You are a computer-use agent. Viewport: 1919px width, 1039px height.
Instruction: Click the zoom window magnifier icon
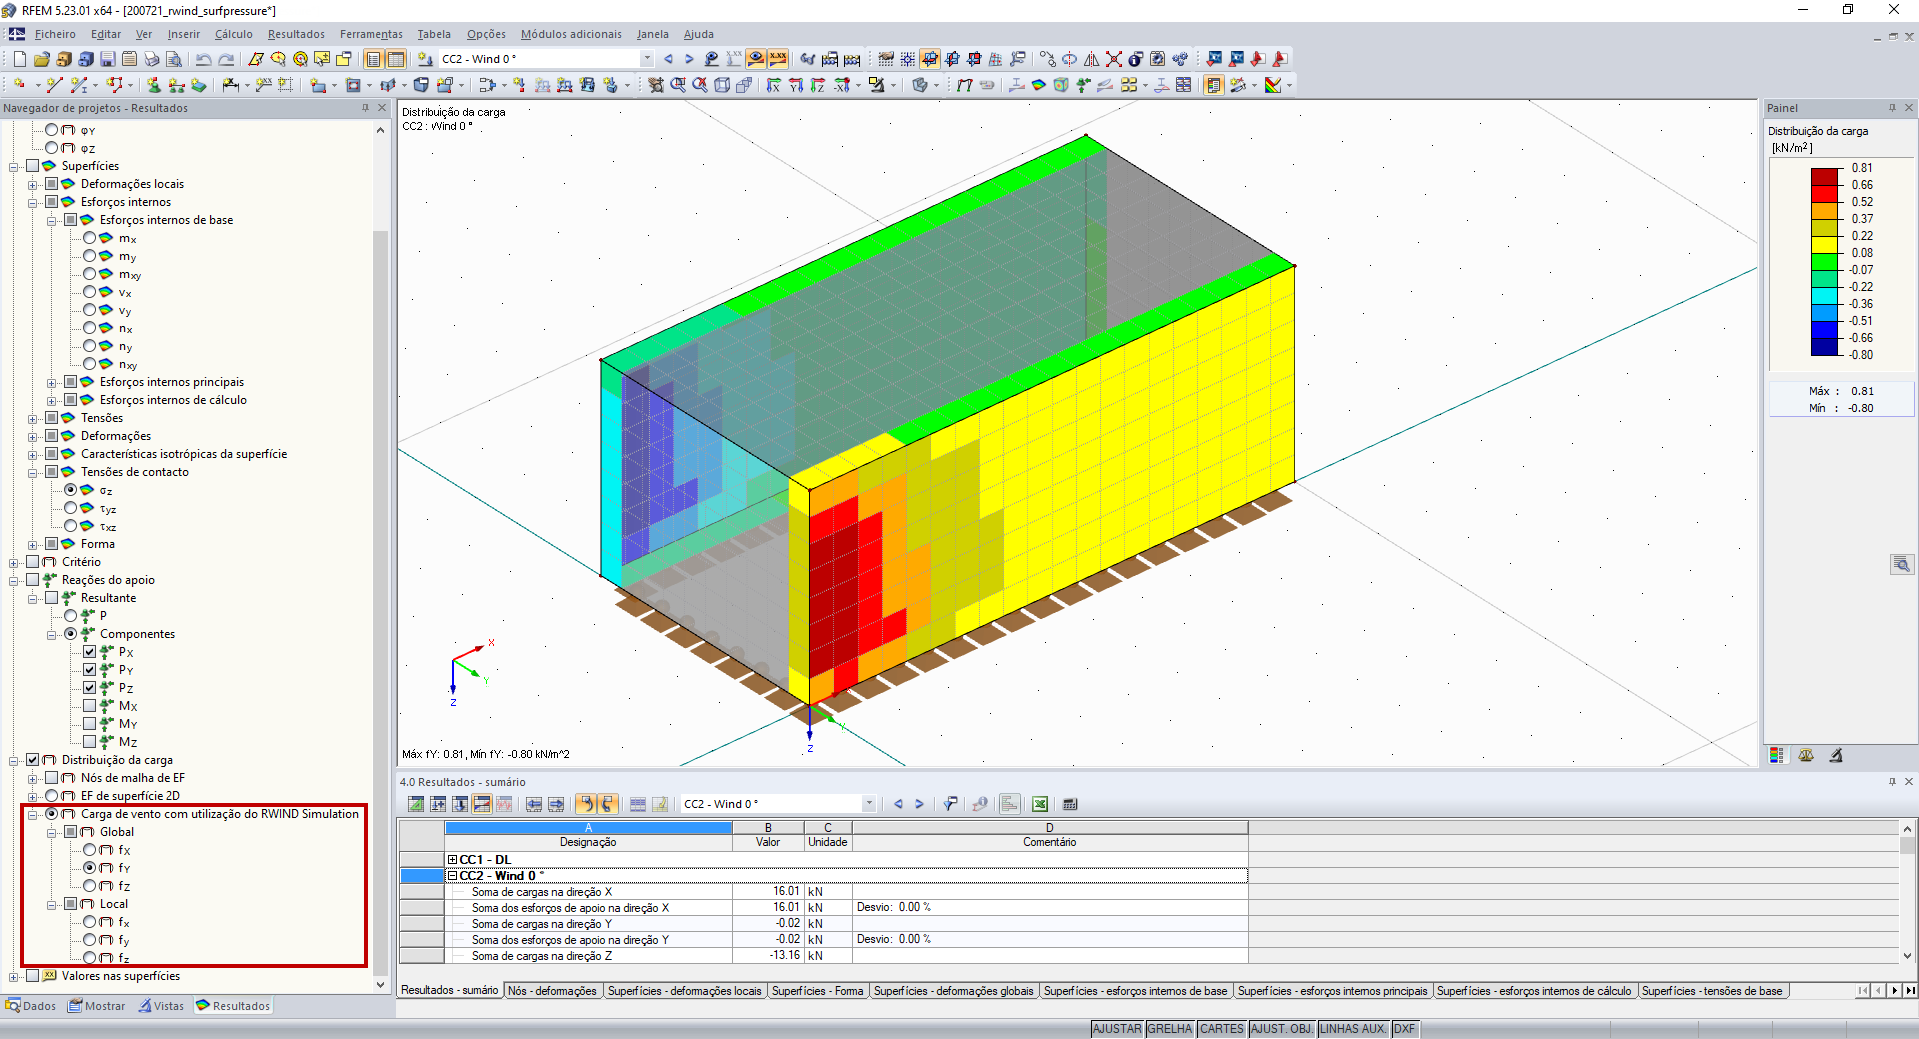(678, 85)
